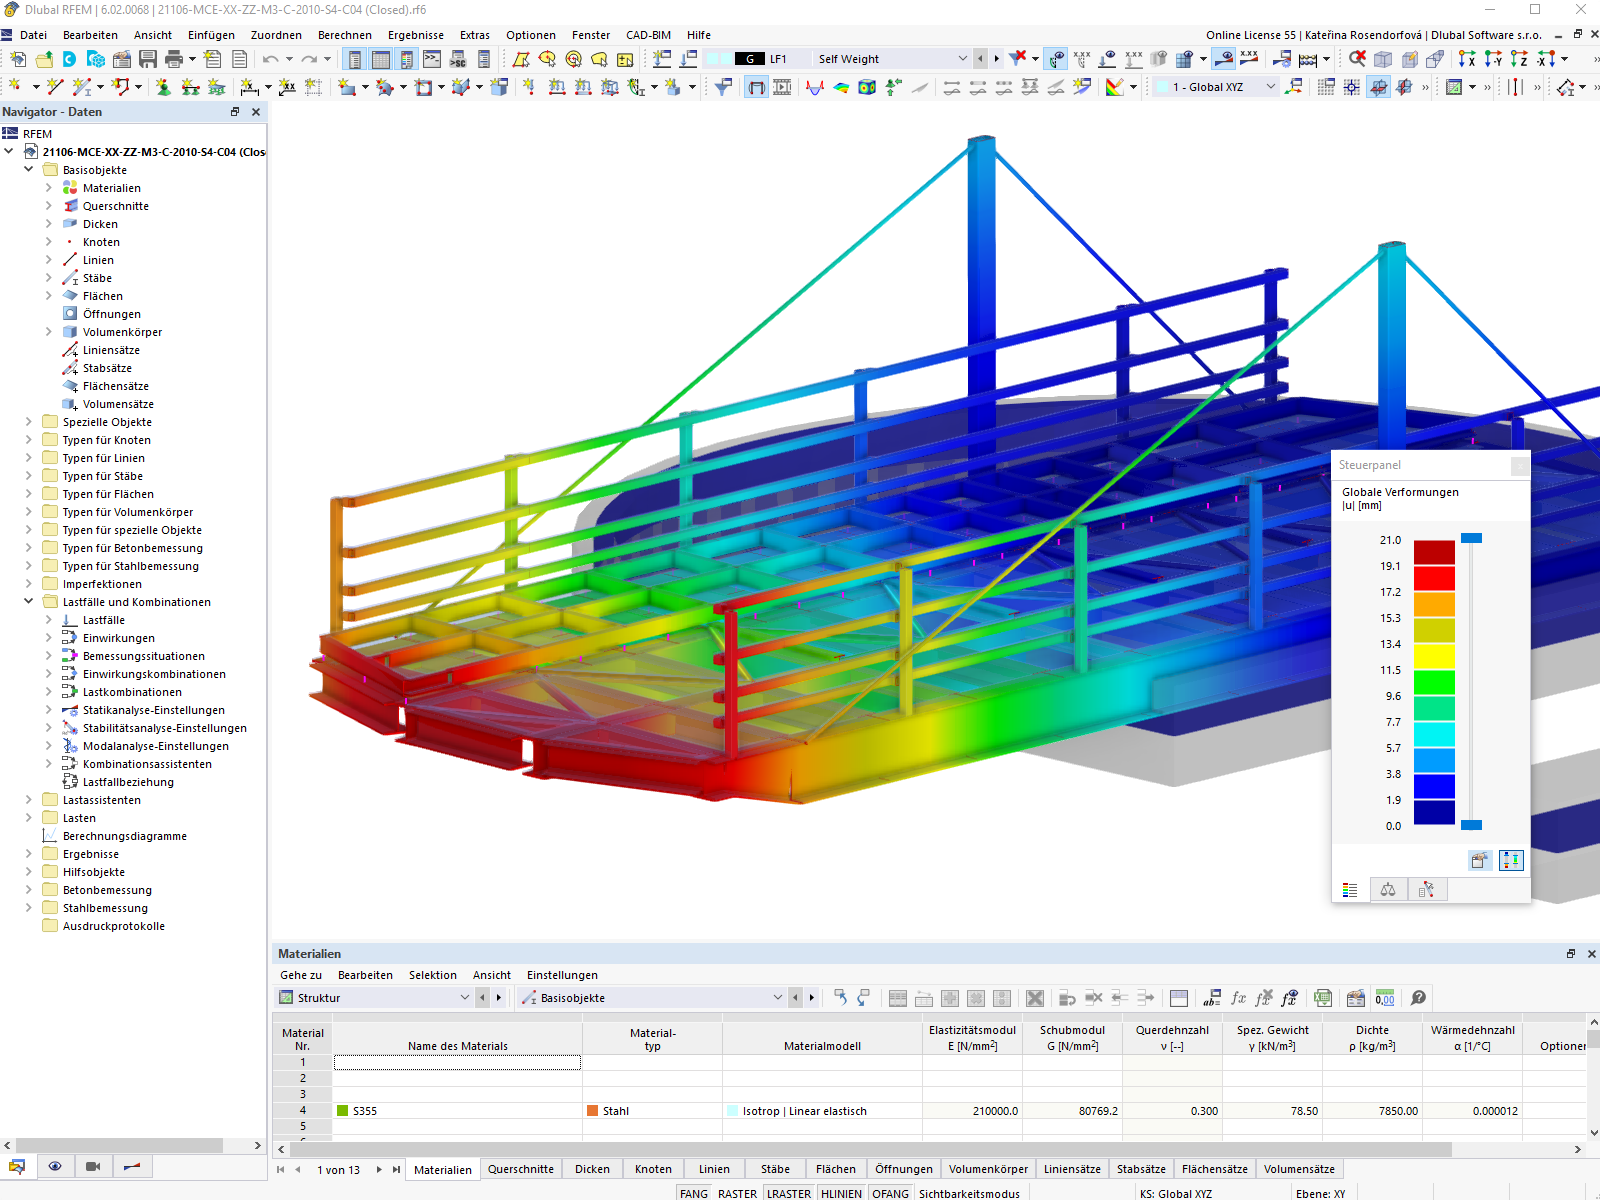Enable OFANG object snap in the status bar
The image size is (1600, 1200).
890,1193
